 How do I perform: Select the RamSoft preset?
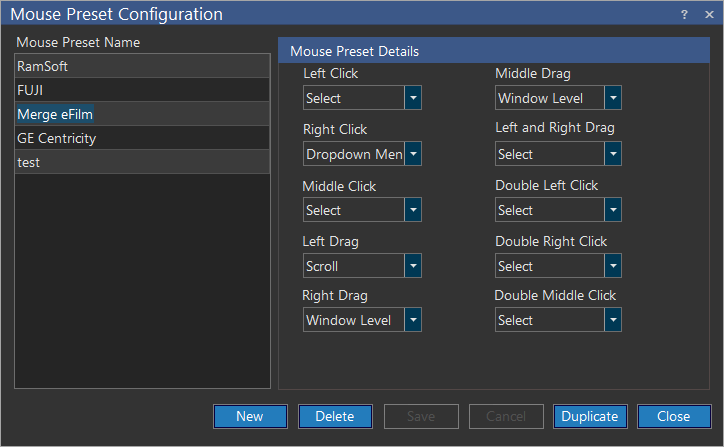tap(142, 66)
